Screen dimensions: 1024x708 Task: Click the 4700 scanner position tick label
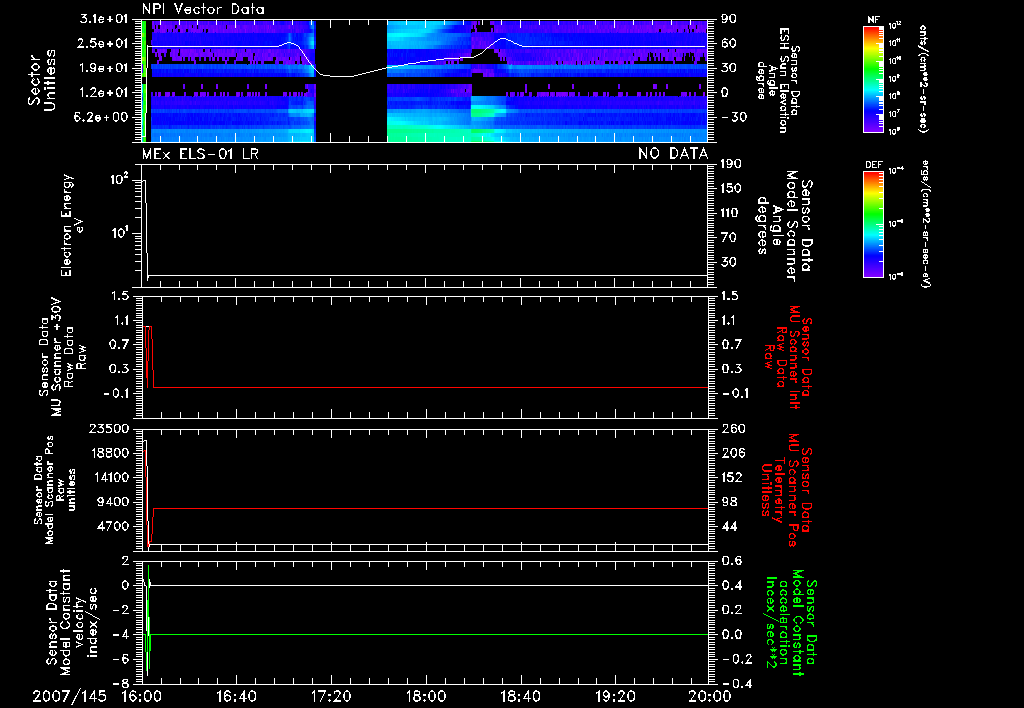[x=113, y=526]
